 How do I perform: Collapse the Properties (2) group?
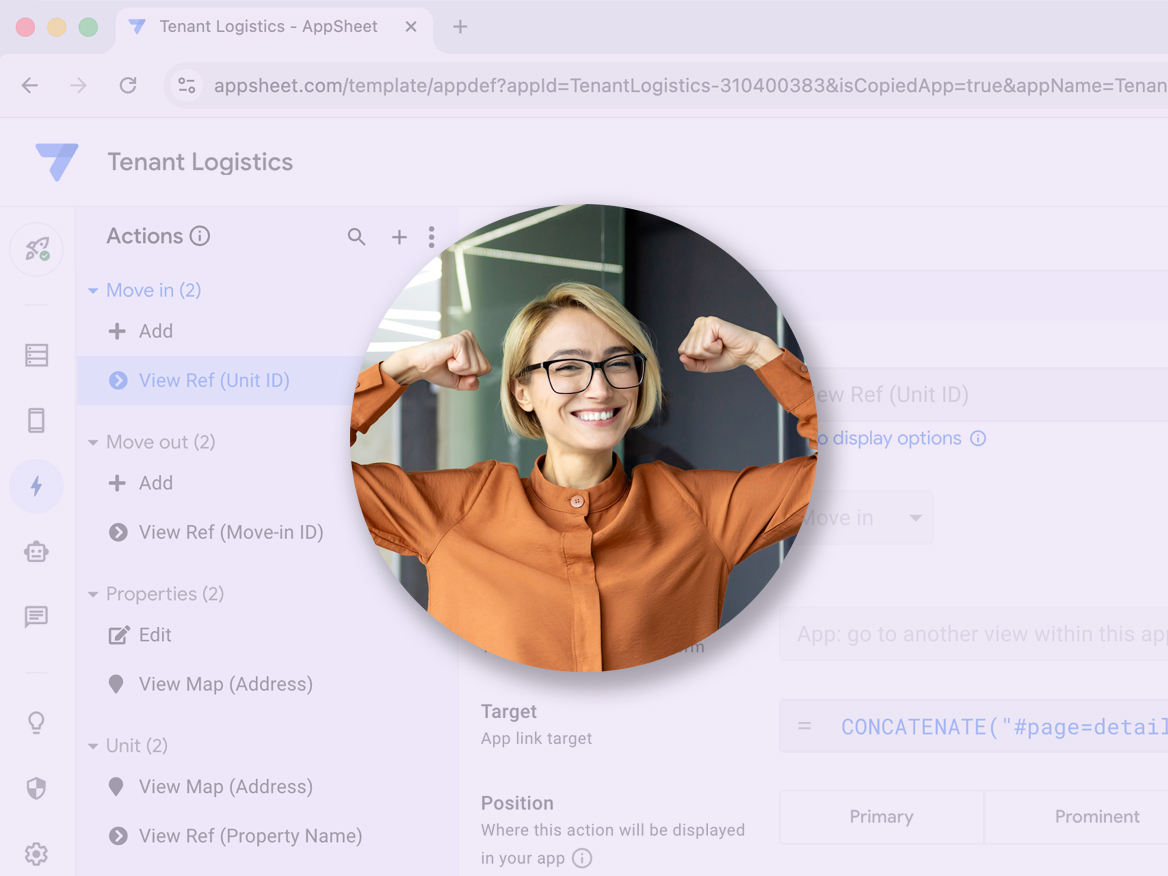93,594
